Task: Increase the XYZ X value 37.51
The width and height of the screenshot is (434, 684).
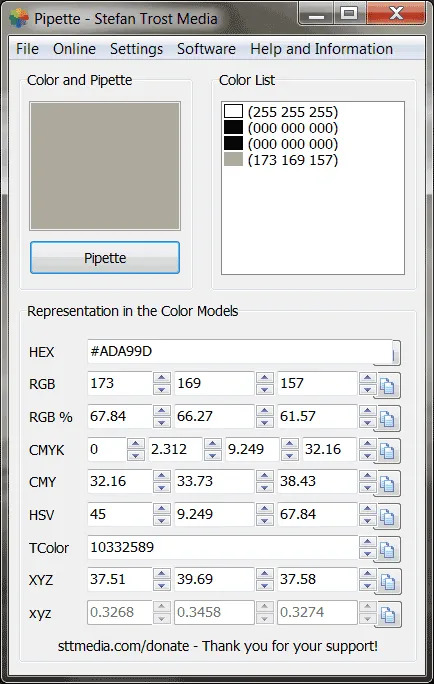Action: pyautogui.click(x=162, y=575)
